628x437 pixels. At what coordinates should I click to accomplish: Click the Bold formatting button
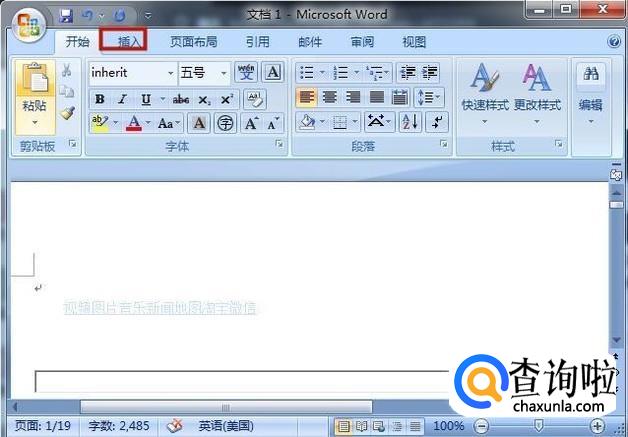99,99
